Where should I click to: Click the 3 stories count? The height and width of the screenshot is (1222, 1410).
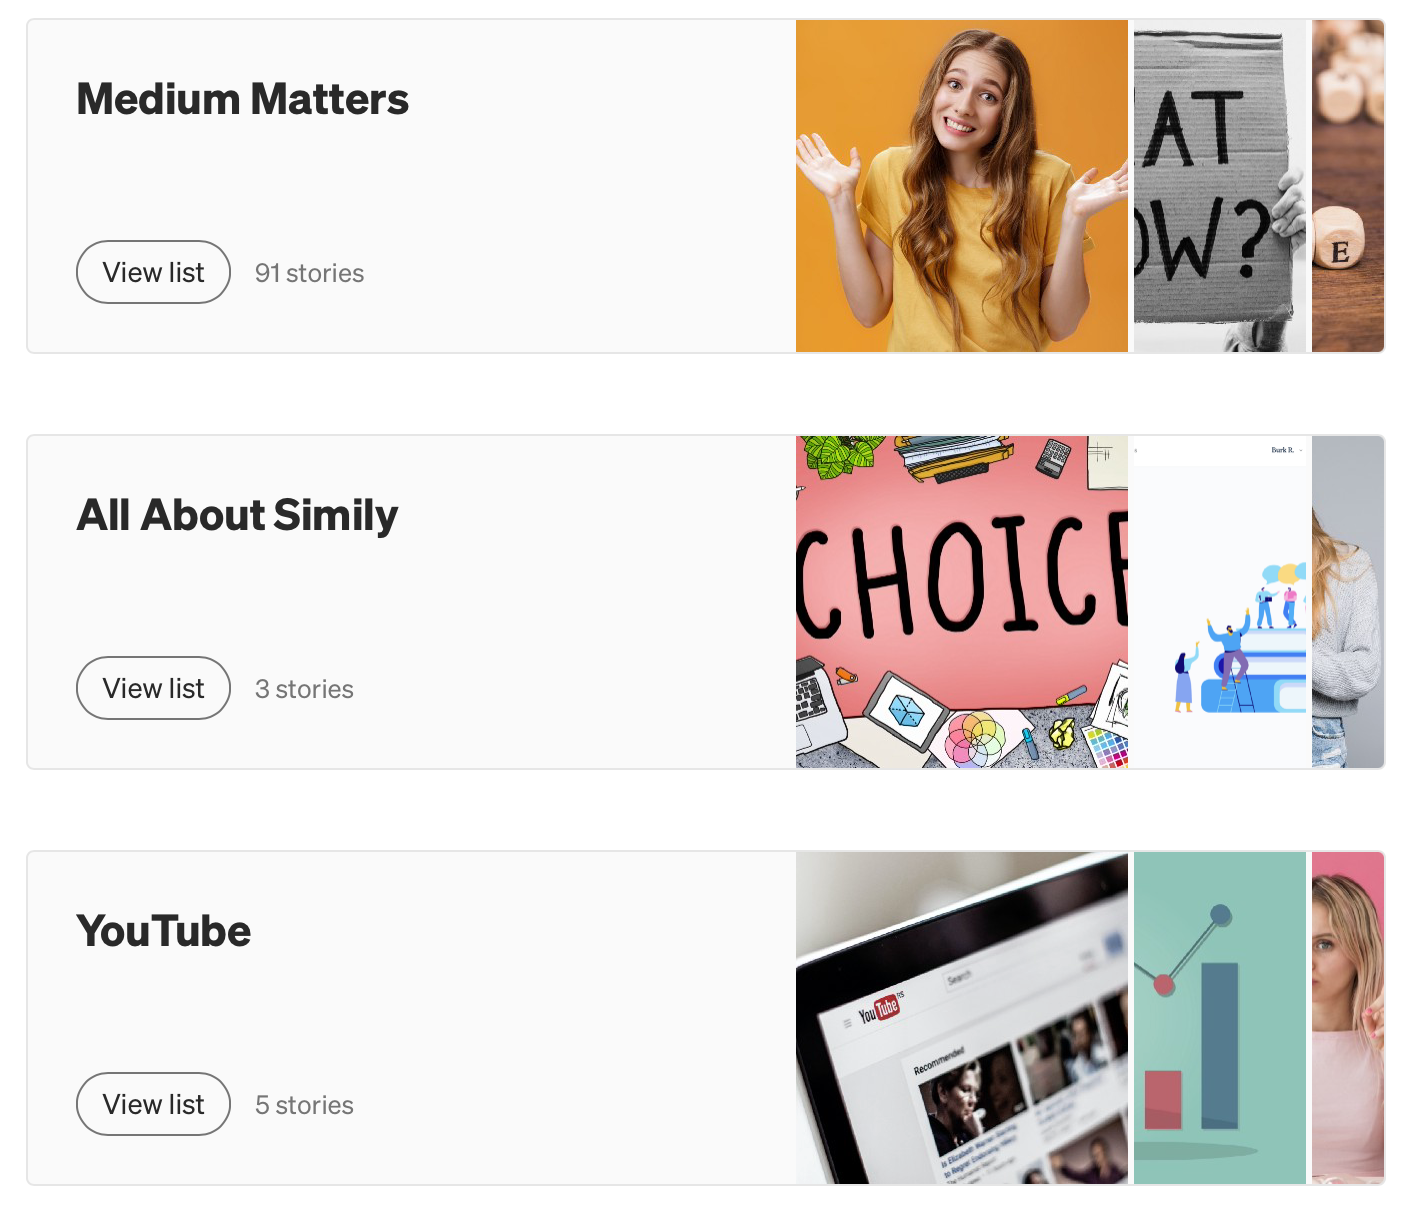(304, 689)
